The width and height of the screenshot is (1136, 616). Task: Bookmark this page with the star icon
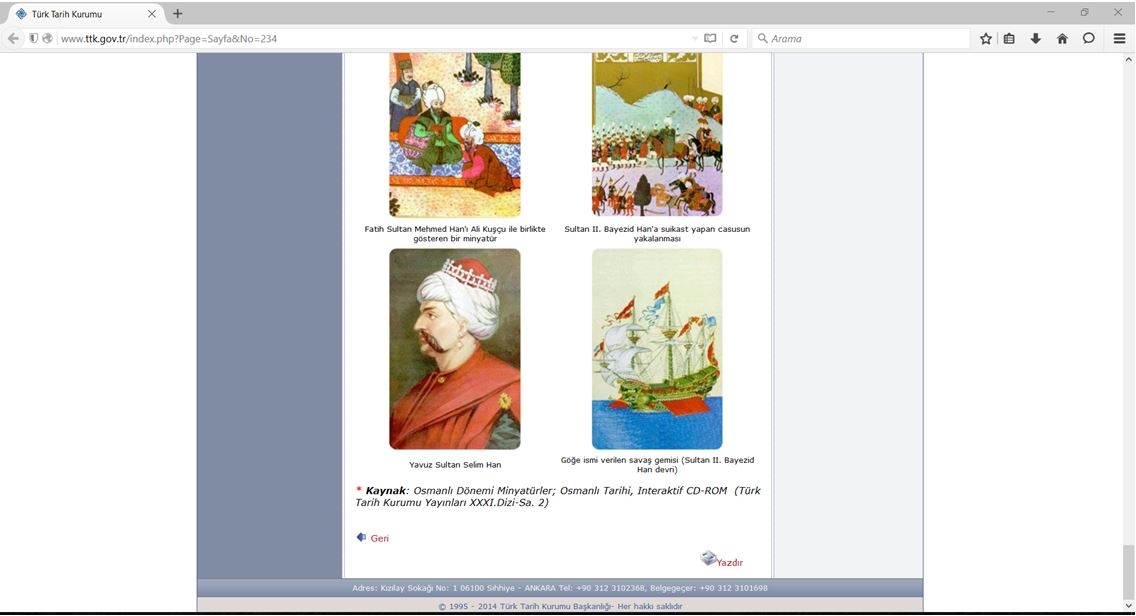click(x=986, y=38)
